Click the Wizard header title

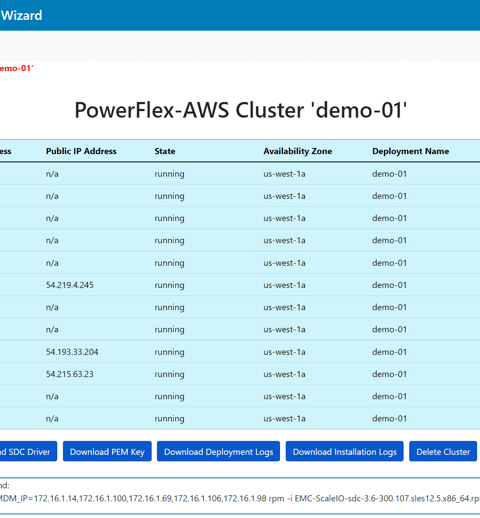click(x=21, y=15)
